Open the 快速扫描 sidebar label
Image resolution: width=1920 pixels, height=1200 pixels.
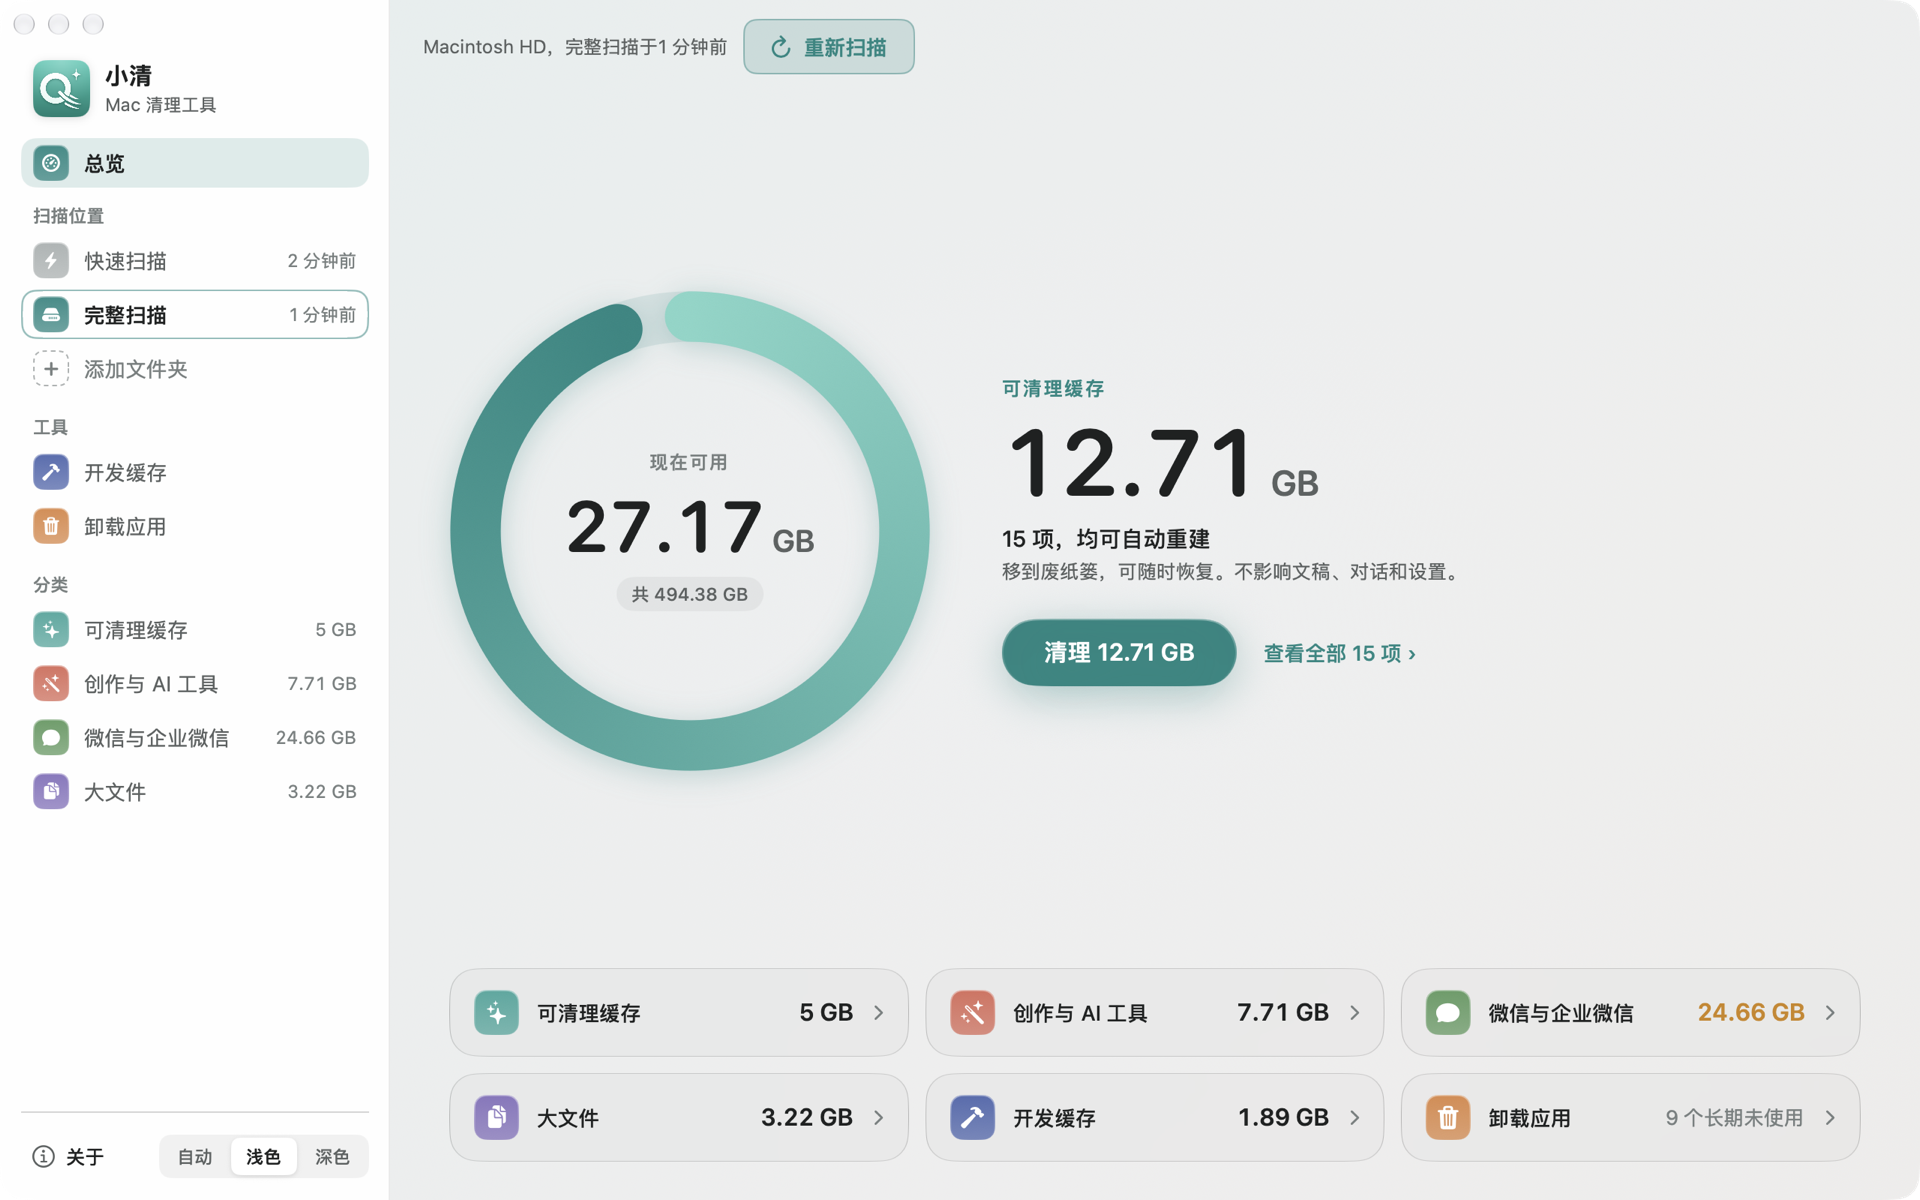125,261
